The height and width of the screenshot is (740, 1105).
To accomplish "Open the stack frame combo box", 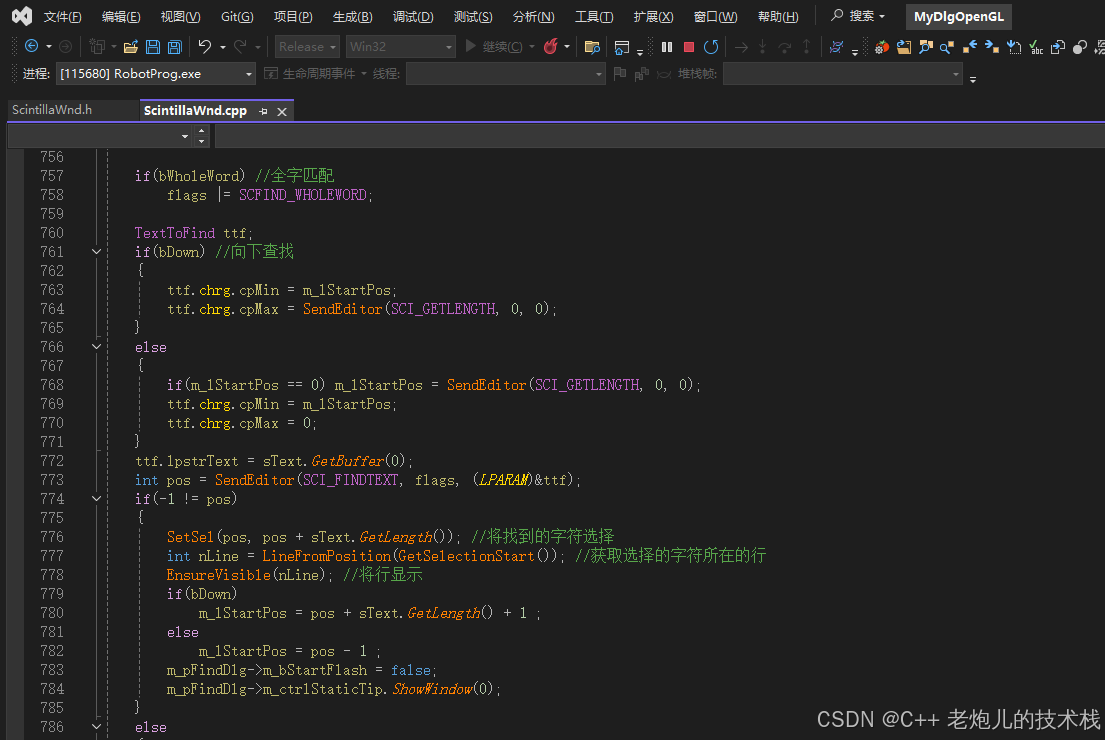I will point(842,73).
